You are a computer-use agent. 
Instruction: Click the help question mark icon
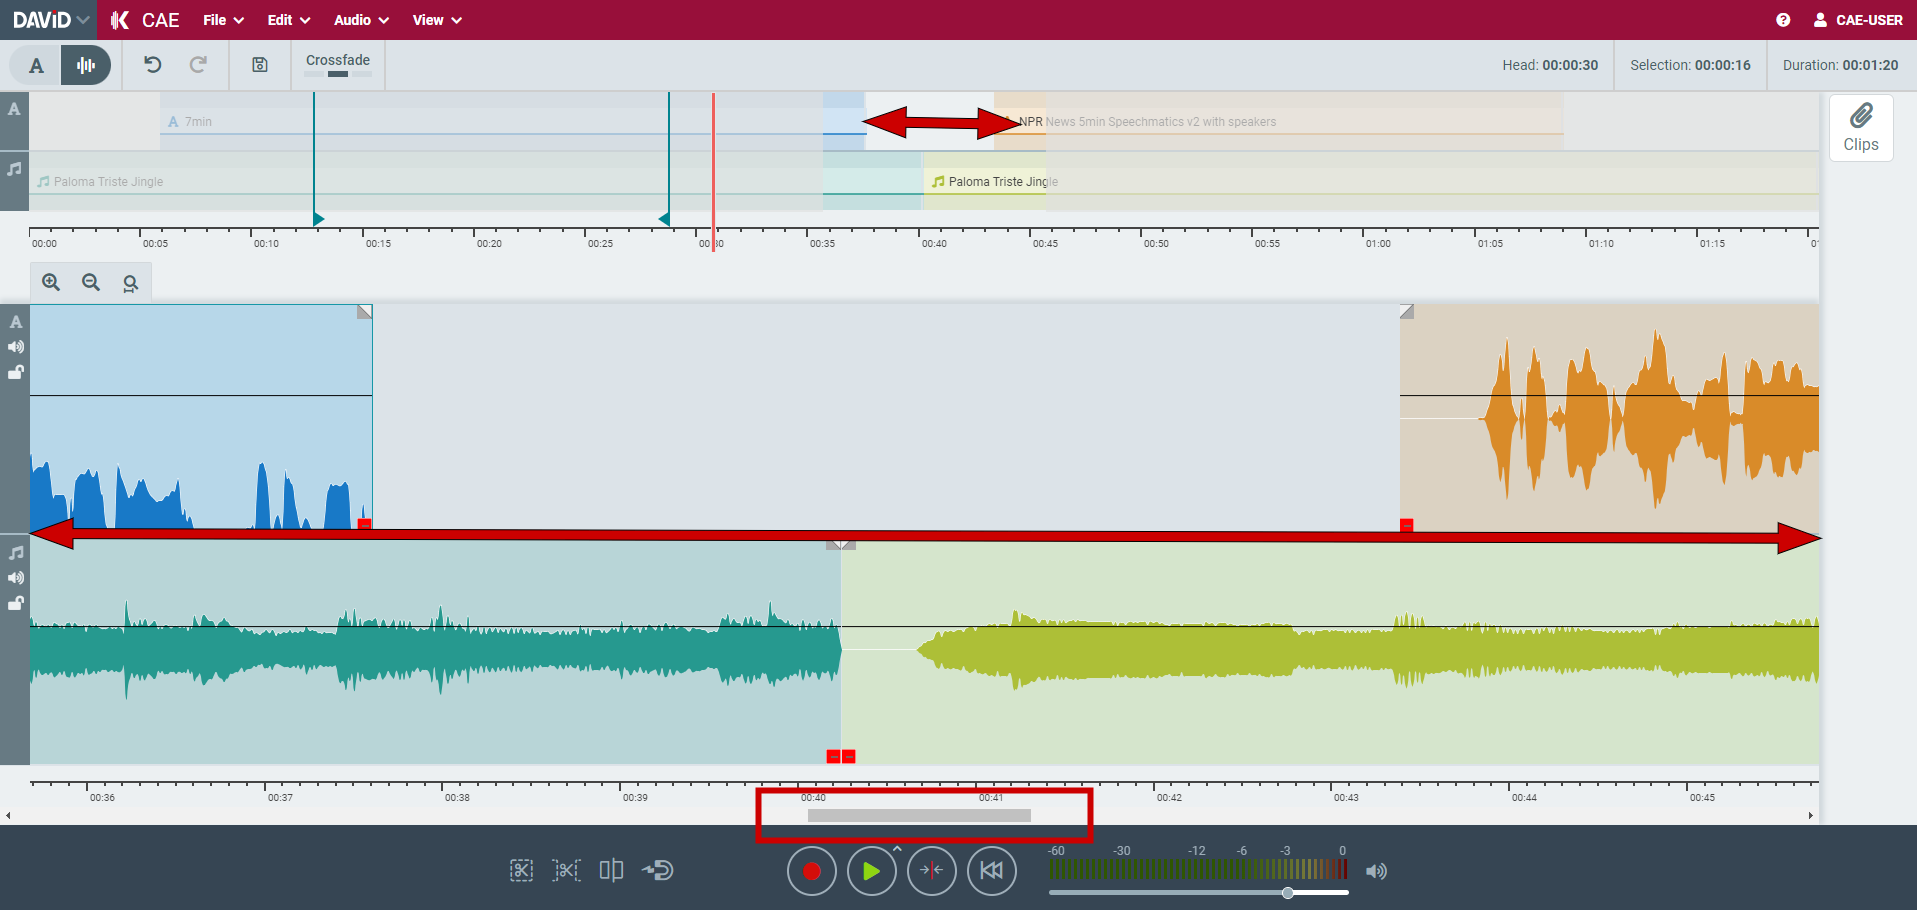click(1783, 20)
